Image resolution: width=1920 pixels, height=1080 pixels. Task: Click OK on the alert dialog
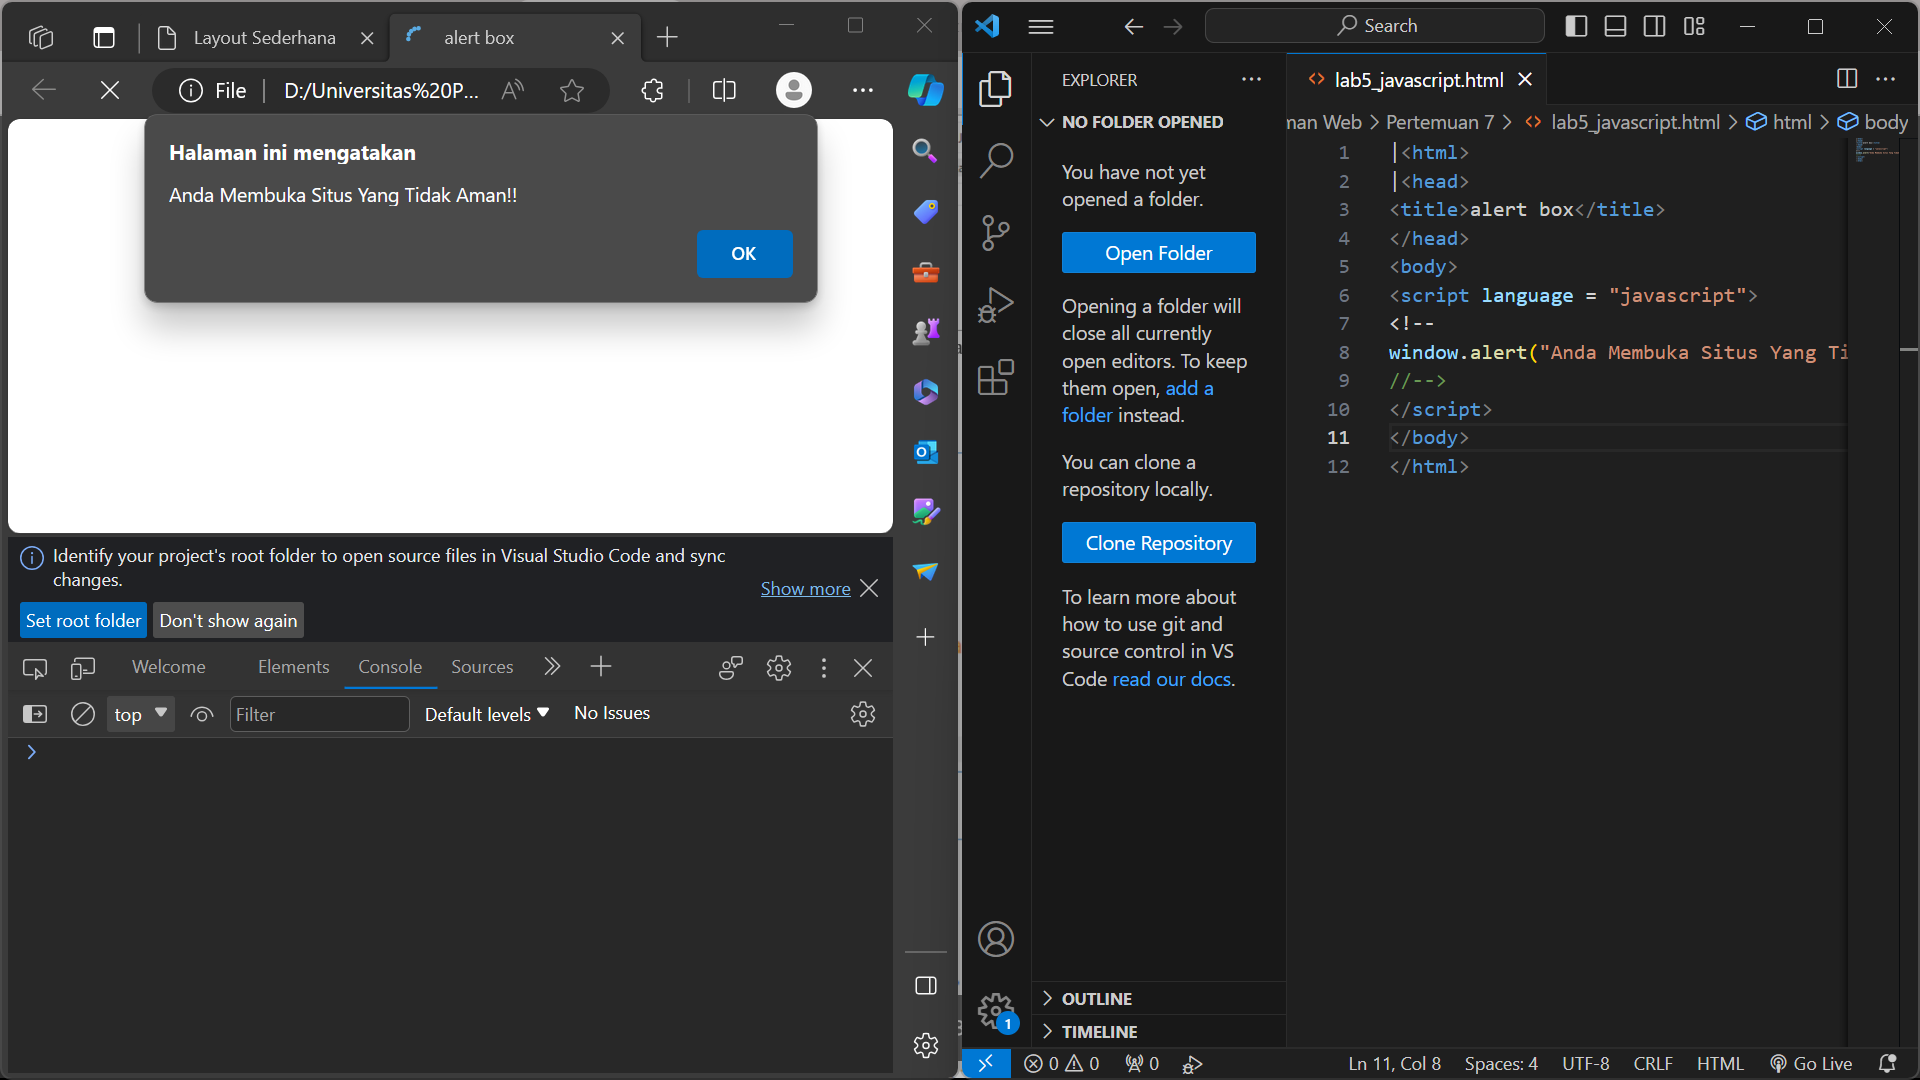coord(744,253)
